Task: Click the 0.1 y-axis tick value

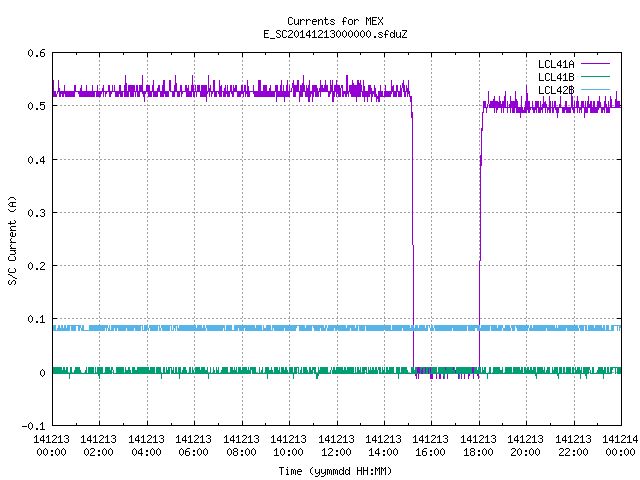Action: pyautogui.click(x=36, y=319)
